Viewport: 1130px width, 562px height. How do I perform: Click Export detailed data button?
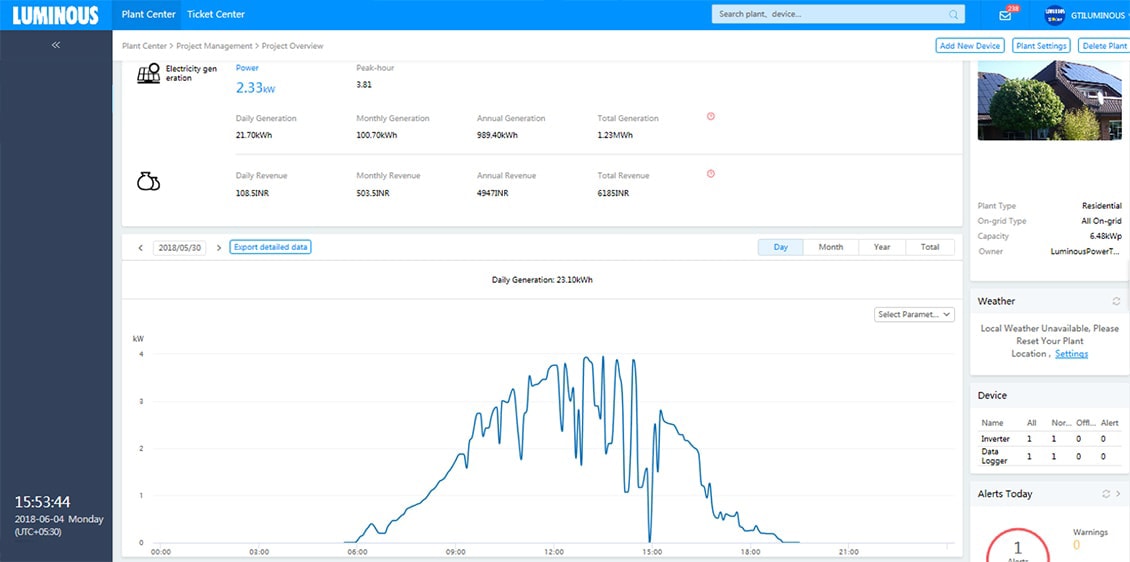[x=270, y=247]
